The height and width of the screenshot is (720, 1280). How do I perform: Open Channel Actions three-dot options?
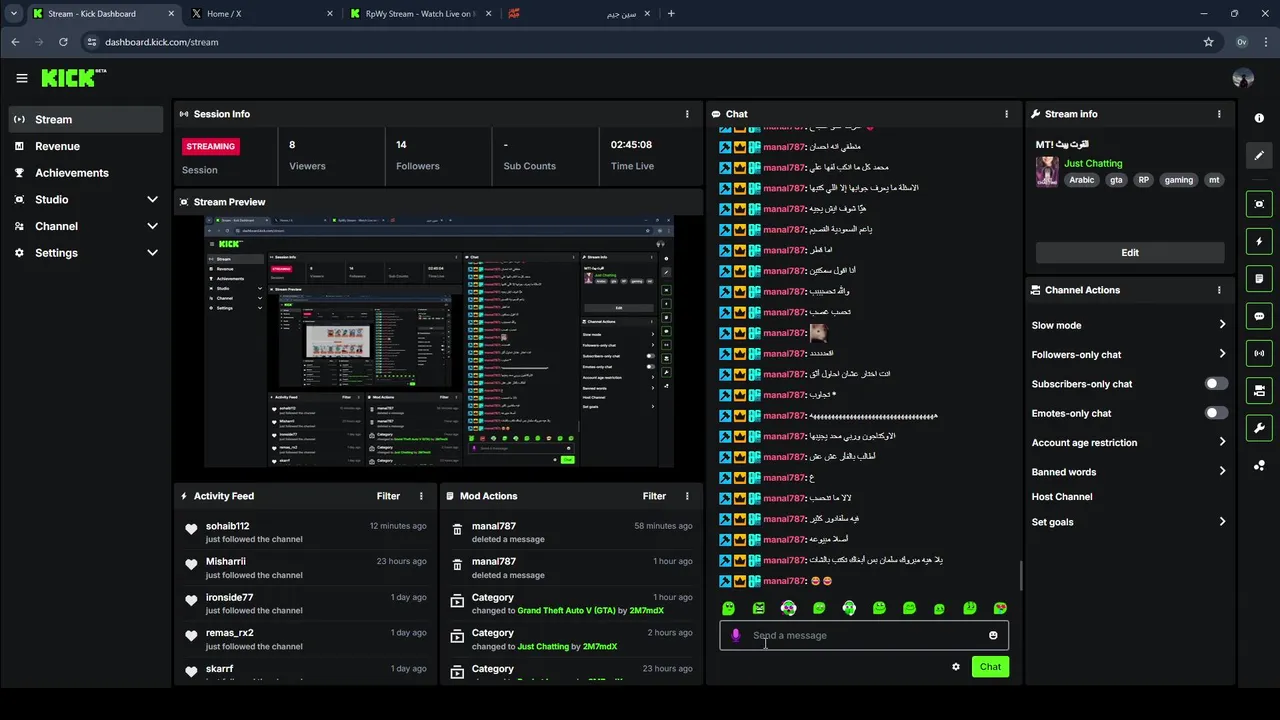(1219, 290)
